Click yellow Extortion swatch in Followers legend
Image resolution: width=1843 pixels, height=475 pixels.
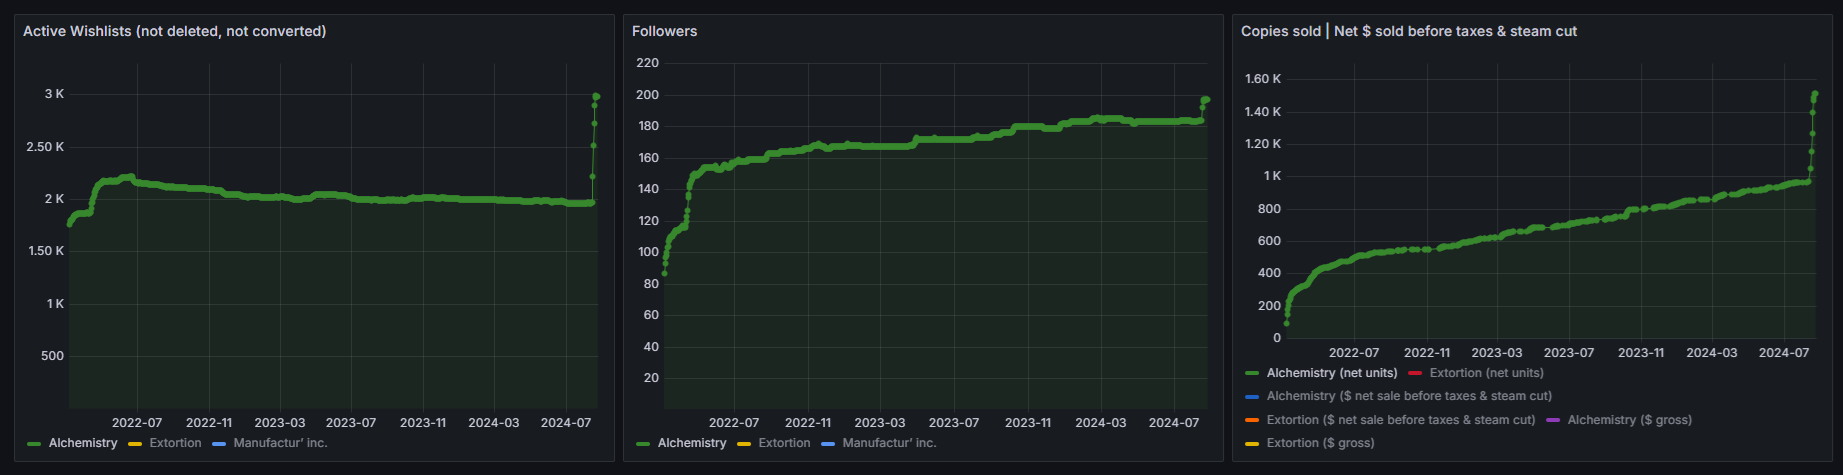coord(744,443)
